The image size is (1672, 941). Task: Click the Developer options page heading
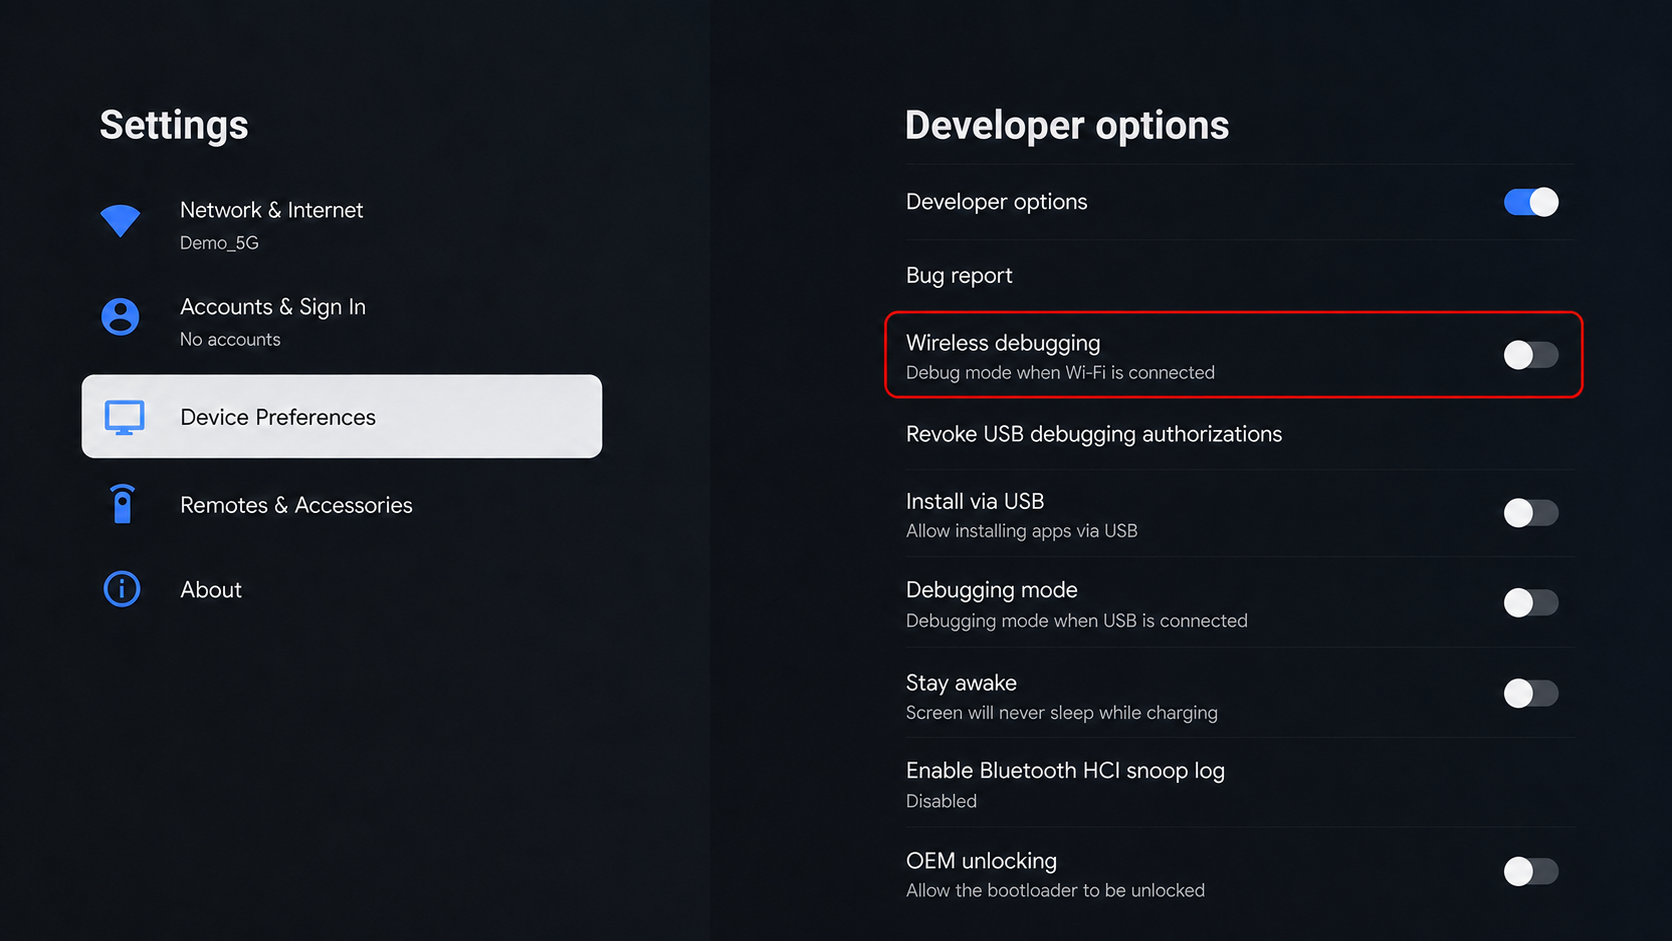click(1067, 126)
